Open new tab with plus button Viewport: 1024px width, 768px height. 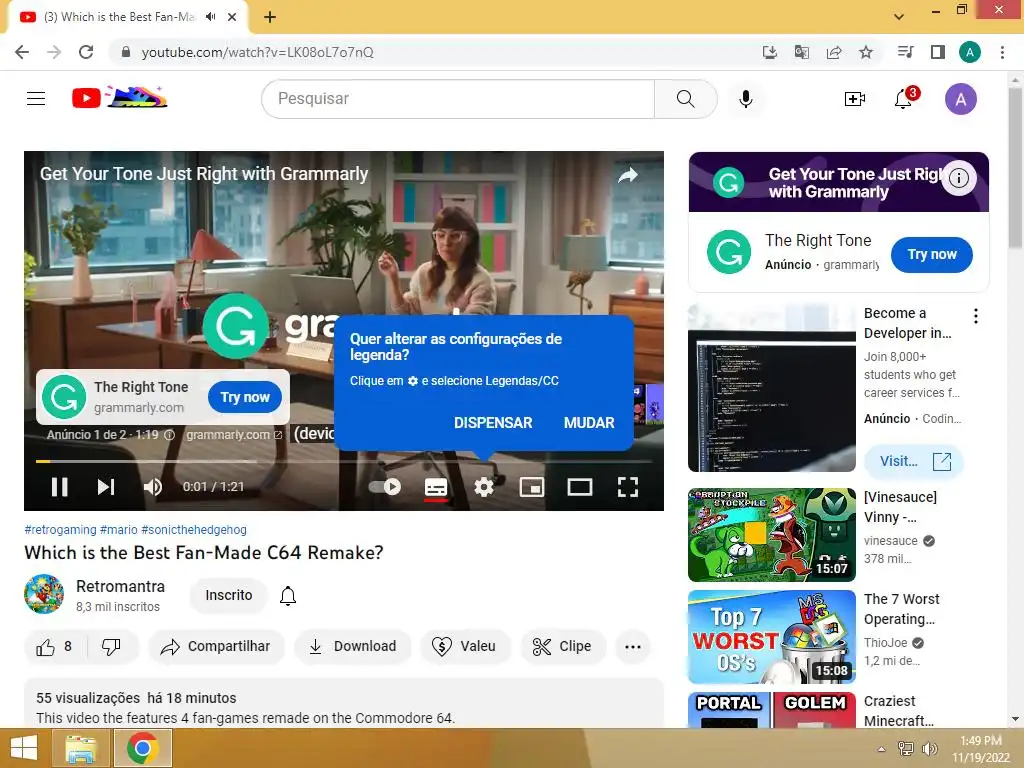pyautogui.click(x=270, y=17)
